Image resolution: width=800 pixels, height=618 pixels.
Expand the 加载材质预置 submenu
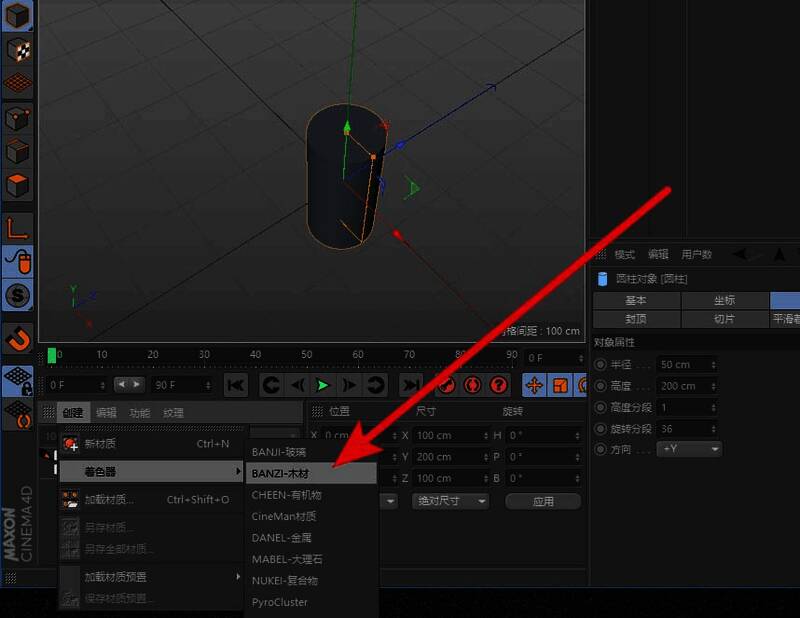pos(150,577)
